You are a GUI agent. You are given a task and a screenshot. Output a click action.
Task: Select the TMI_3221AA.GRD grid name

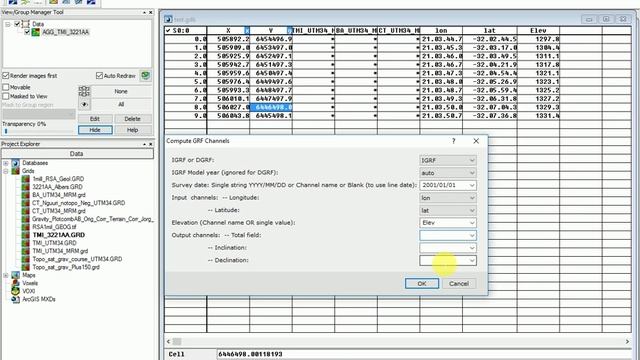tap(59, 235)
